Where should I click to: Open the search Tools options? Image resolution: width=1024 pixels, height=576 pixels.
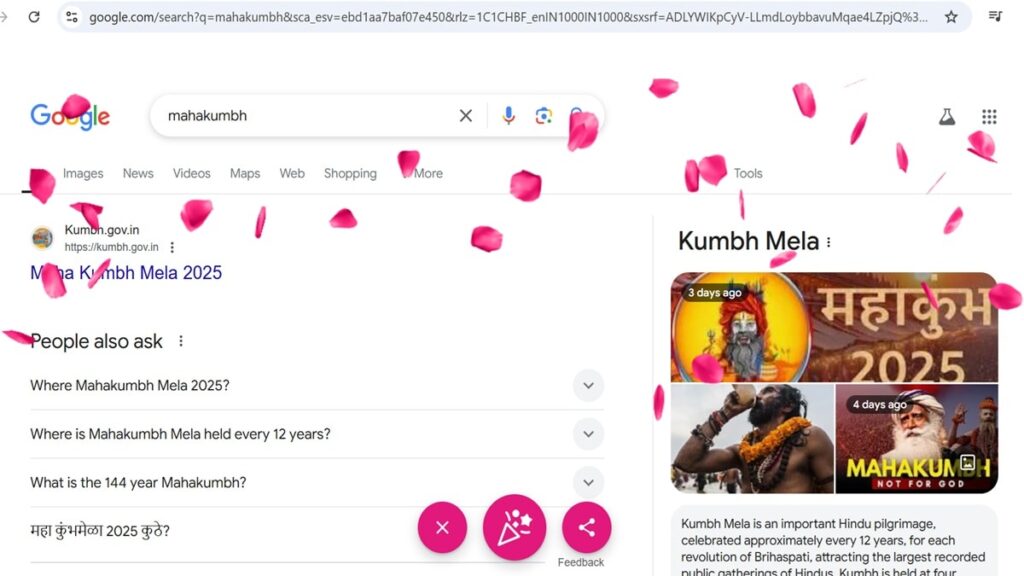click(x=748, y=173)
